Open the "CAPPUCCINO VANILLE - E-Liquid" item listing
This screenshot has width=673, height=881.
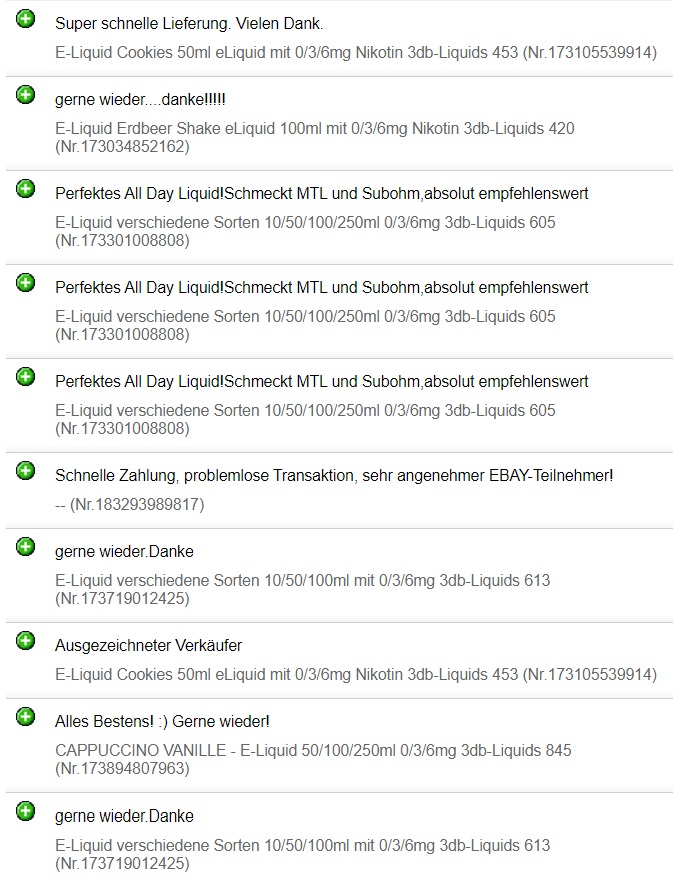(313, 759)
